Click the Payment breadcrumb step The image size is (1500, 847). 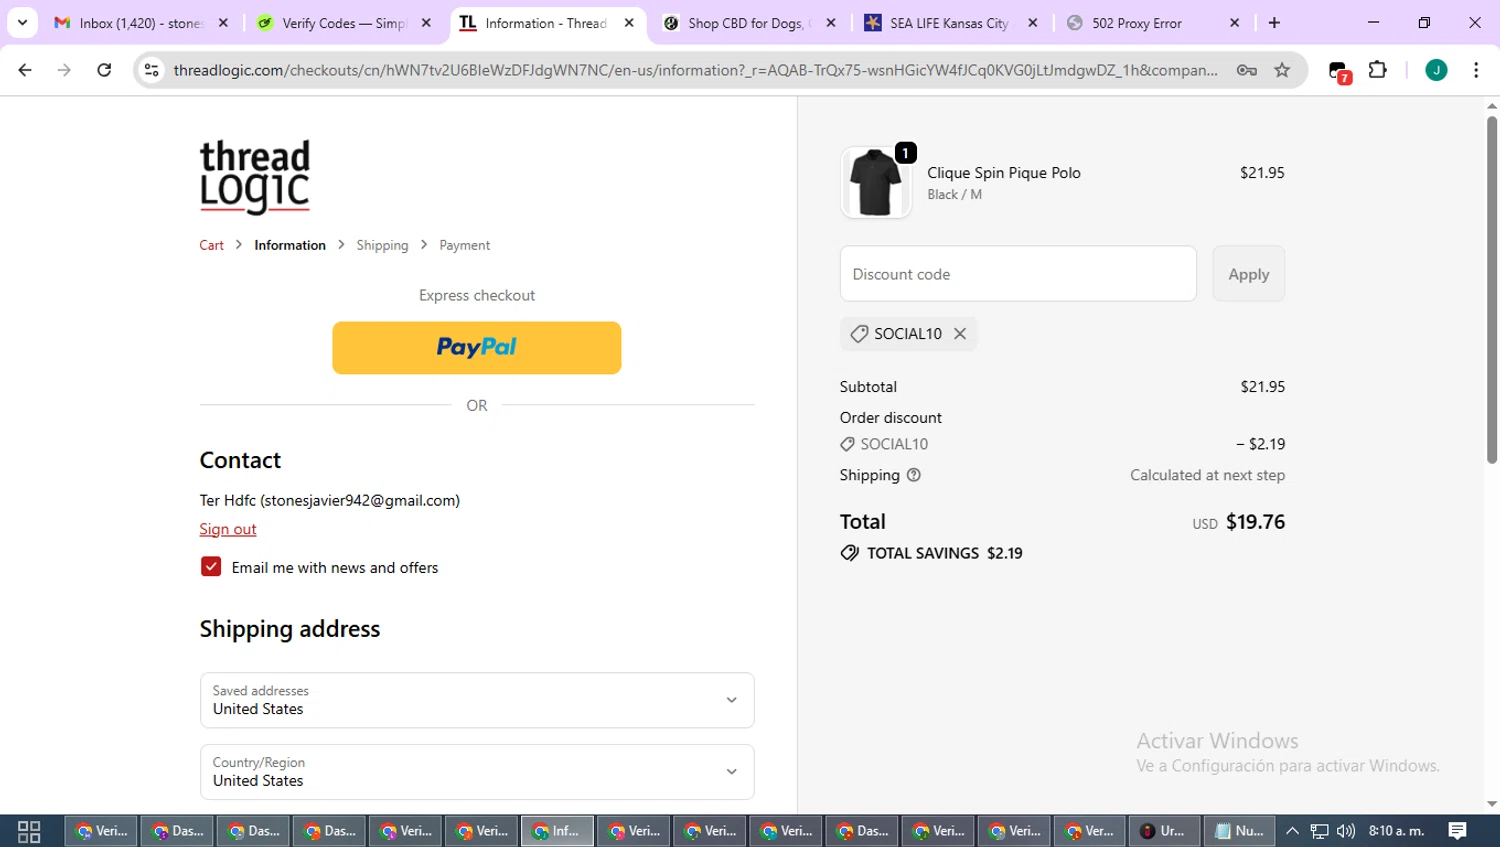coord(465,245)
